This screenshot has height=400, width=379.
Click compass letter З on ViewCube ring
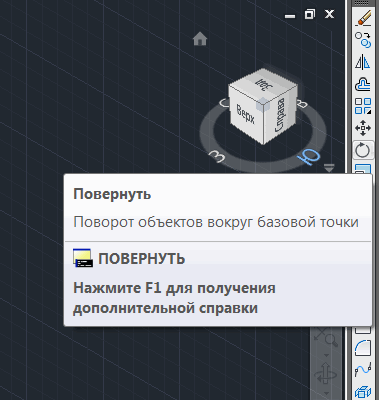point(217,156)
